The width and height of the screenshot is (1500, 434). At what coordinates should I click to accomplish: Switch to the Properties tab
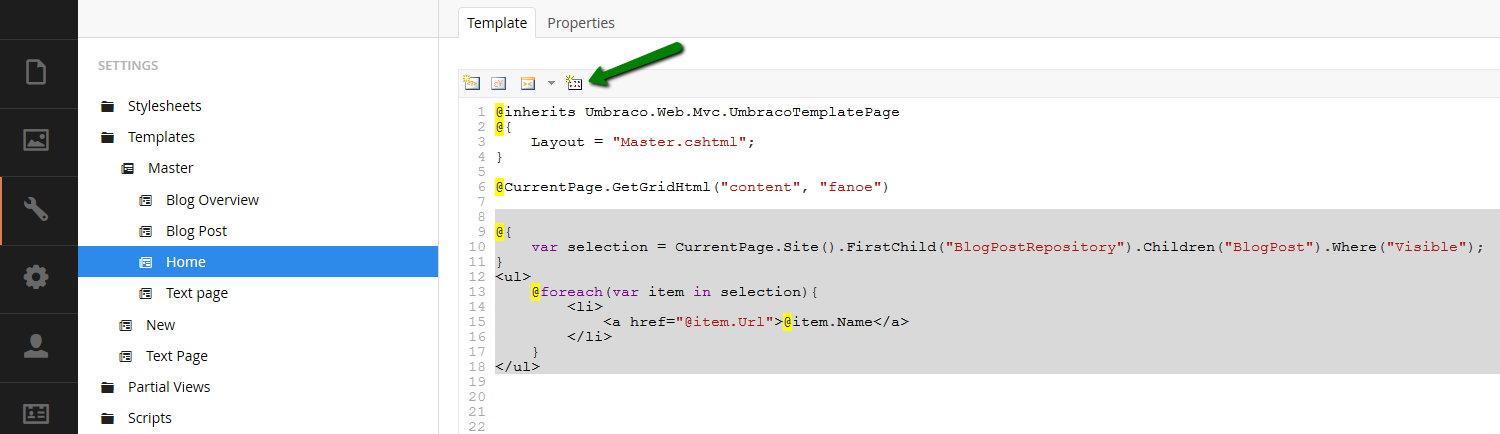tap(581, 23)
